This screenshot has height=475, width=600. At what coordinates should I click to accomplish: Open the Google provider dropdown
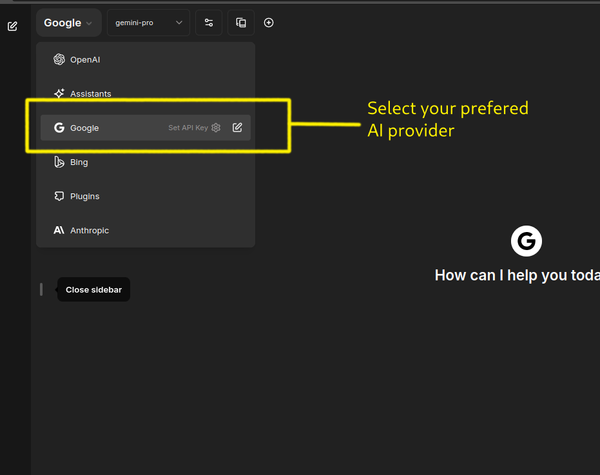[68, 22]
